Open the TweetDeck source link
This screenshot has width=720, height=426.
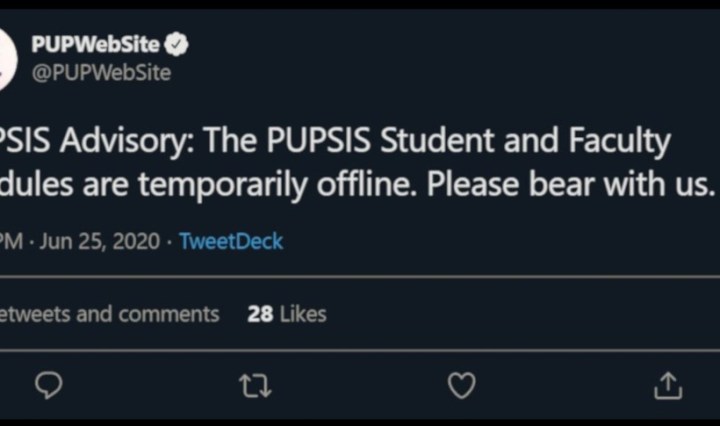click(231, 241)
